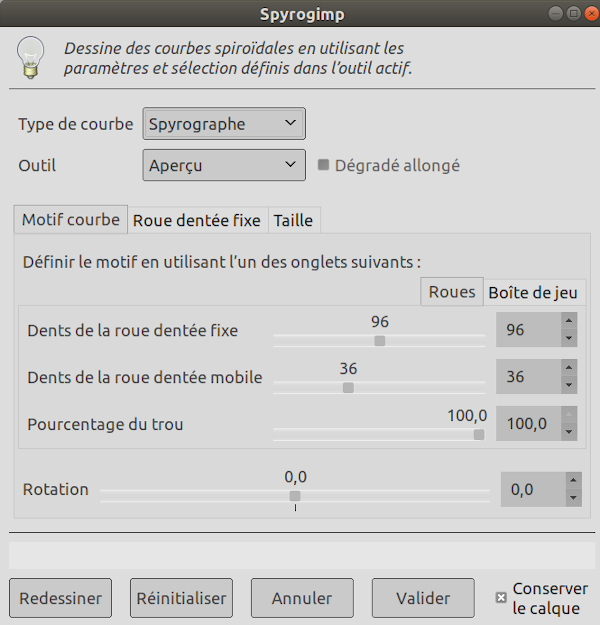Viewport: 600px width, 625px height.
Task: Click the Annuler button
Action: 302,598
